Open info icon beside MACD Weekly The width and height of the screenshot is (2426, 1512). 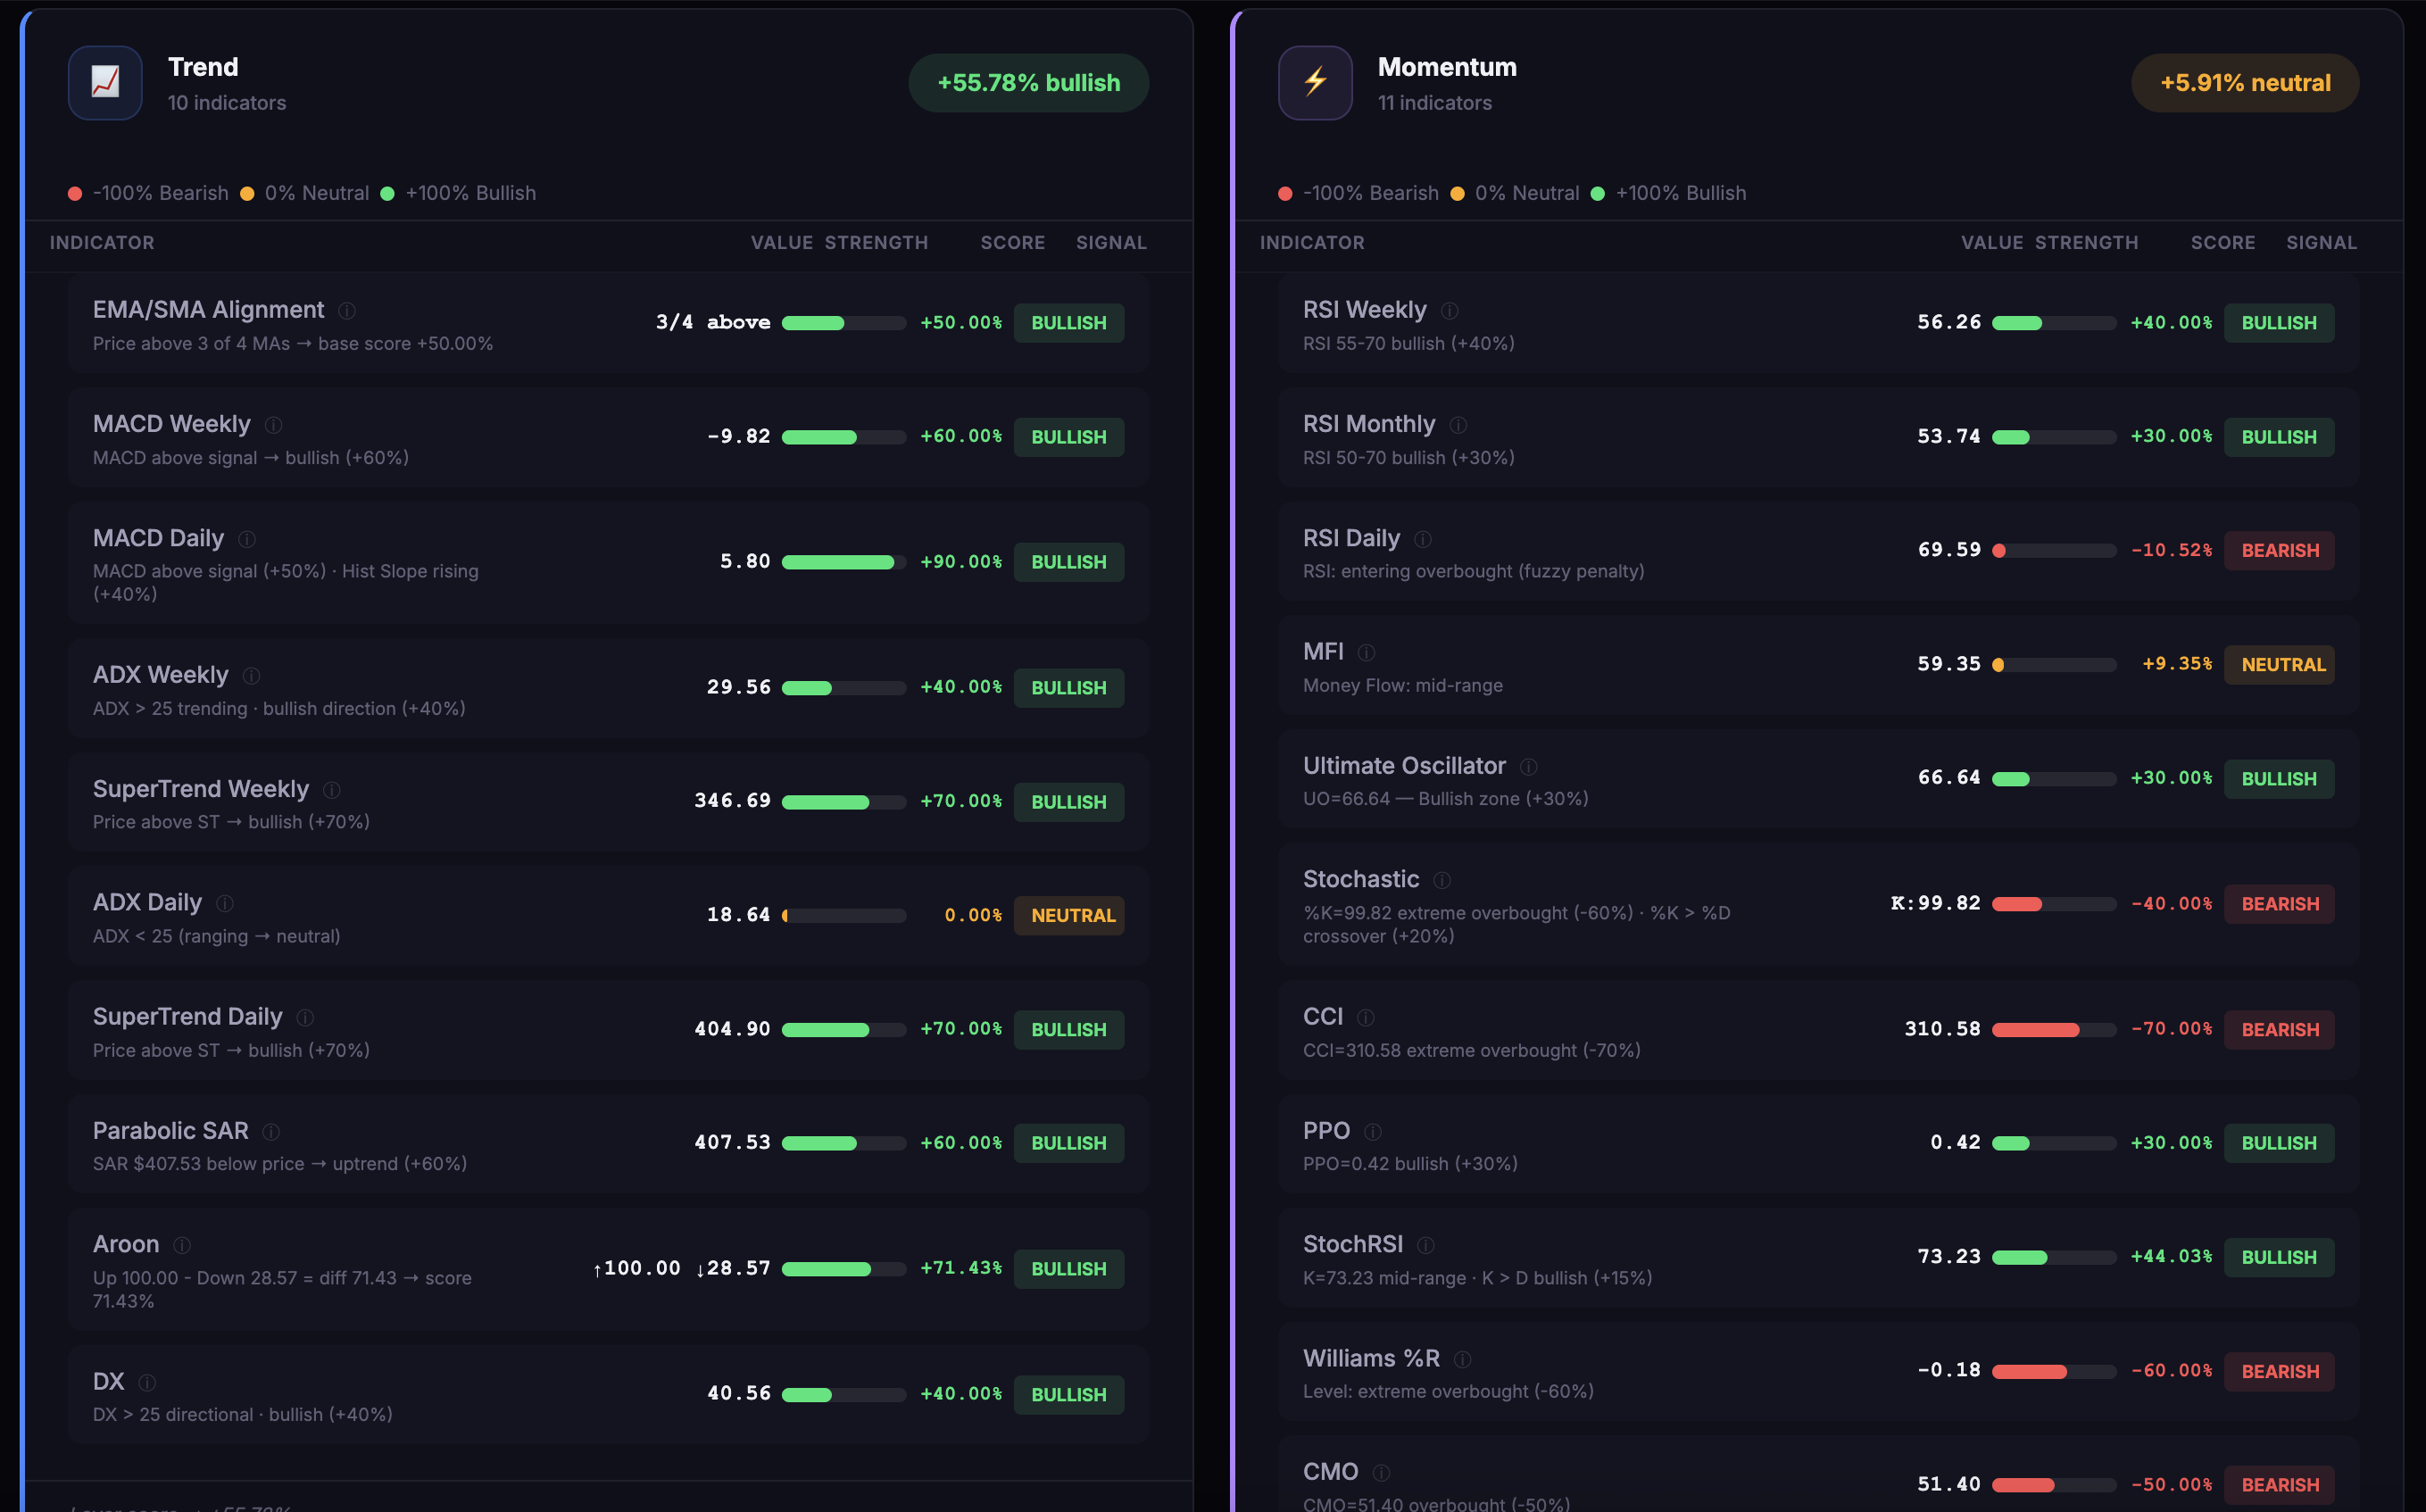coord(273,425)
